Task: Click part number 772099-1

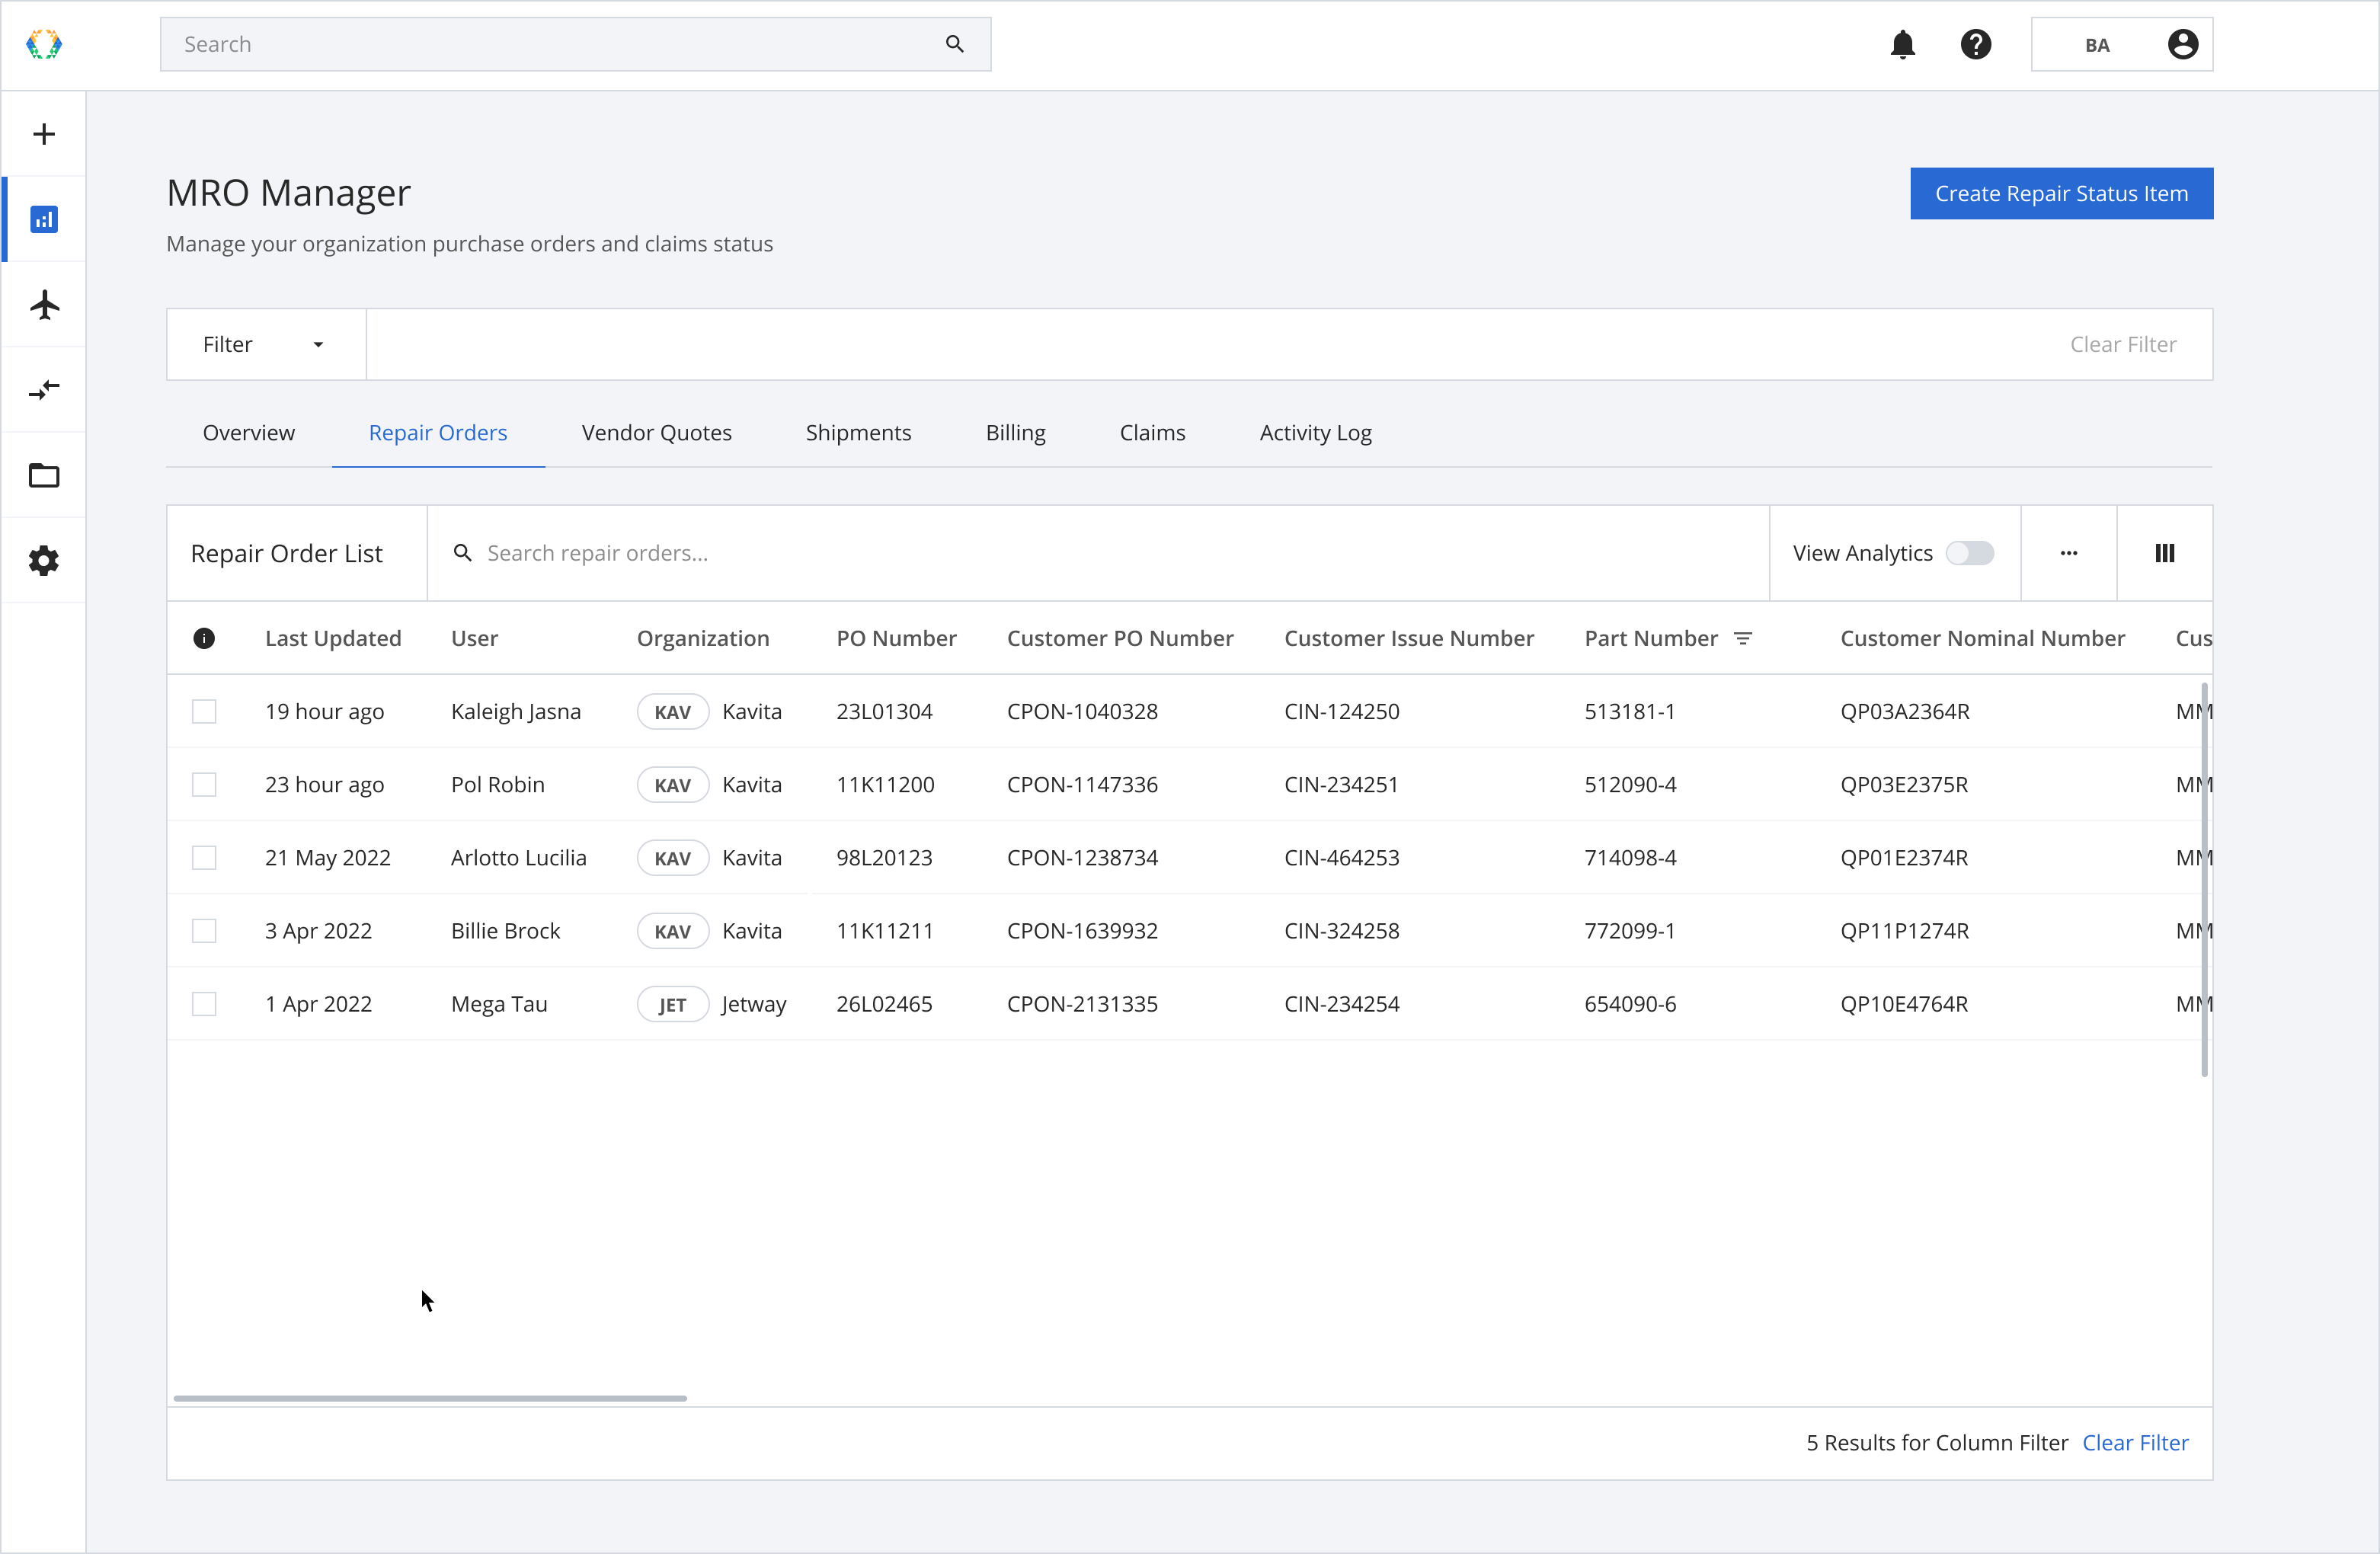Action: [1630, 930]
